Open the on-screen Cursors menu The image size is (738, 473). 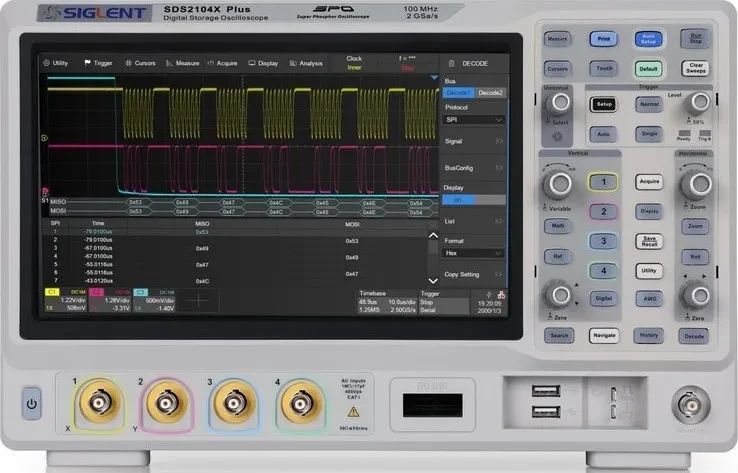coord(140,63)
